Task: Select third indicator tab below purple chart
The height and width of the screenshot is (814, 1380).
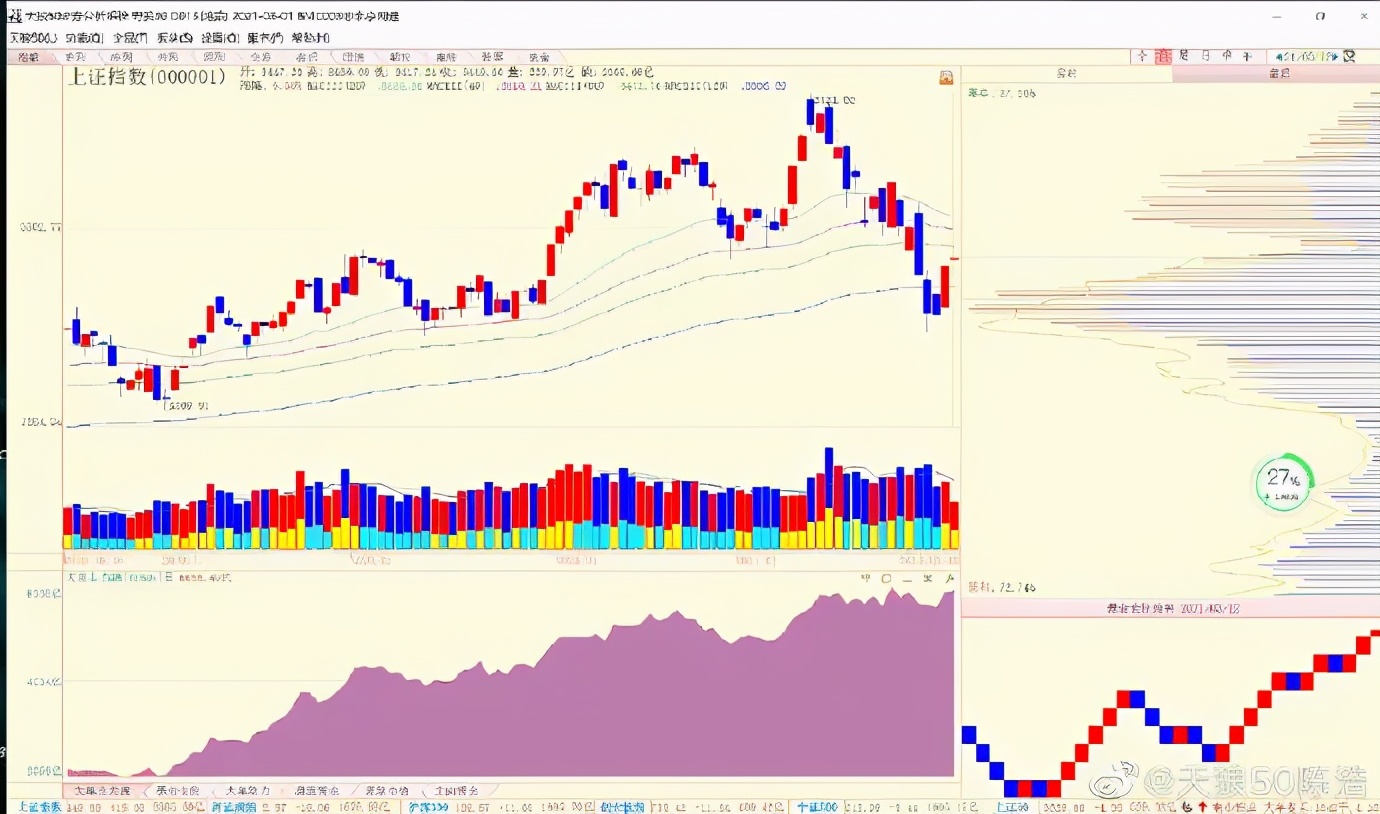Action: click(x=246, y=790)
